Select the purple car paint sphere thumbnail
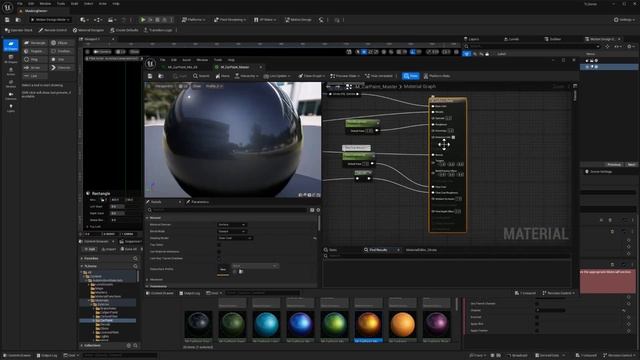 tap(436, 324)
